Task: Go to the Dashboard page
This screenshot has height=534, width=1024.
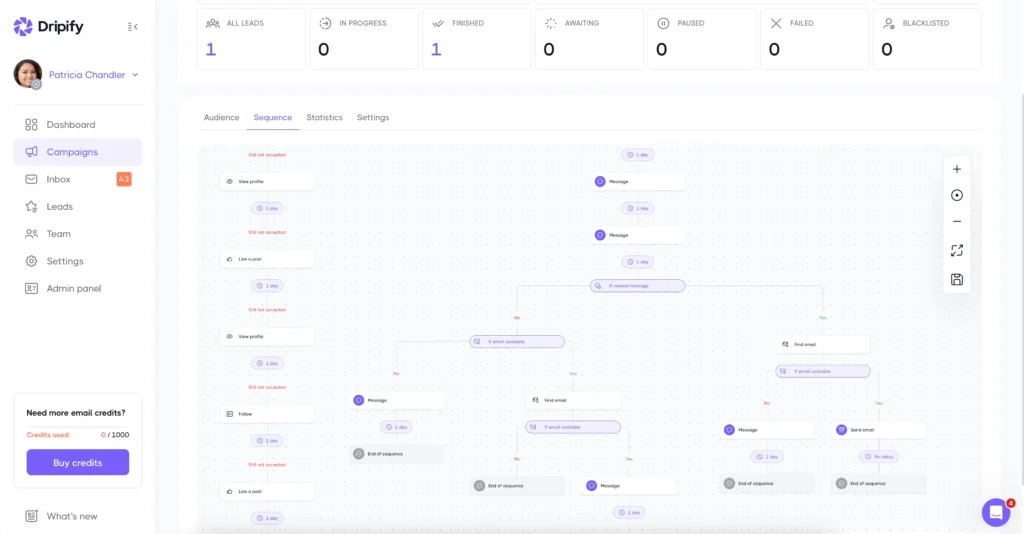Action: click(x=70, y=125)
